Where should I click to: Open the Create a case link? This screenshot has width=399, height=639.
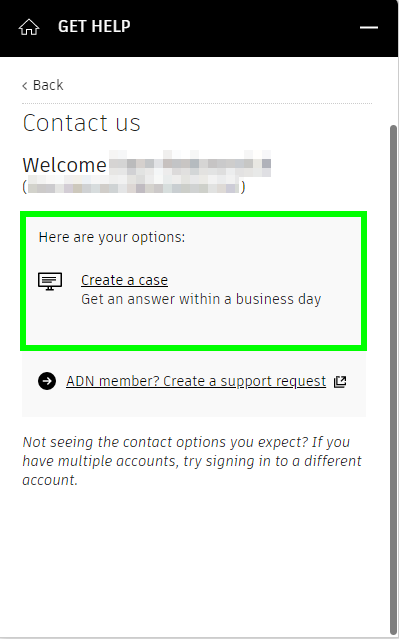(124, 280)
